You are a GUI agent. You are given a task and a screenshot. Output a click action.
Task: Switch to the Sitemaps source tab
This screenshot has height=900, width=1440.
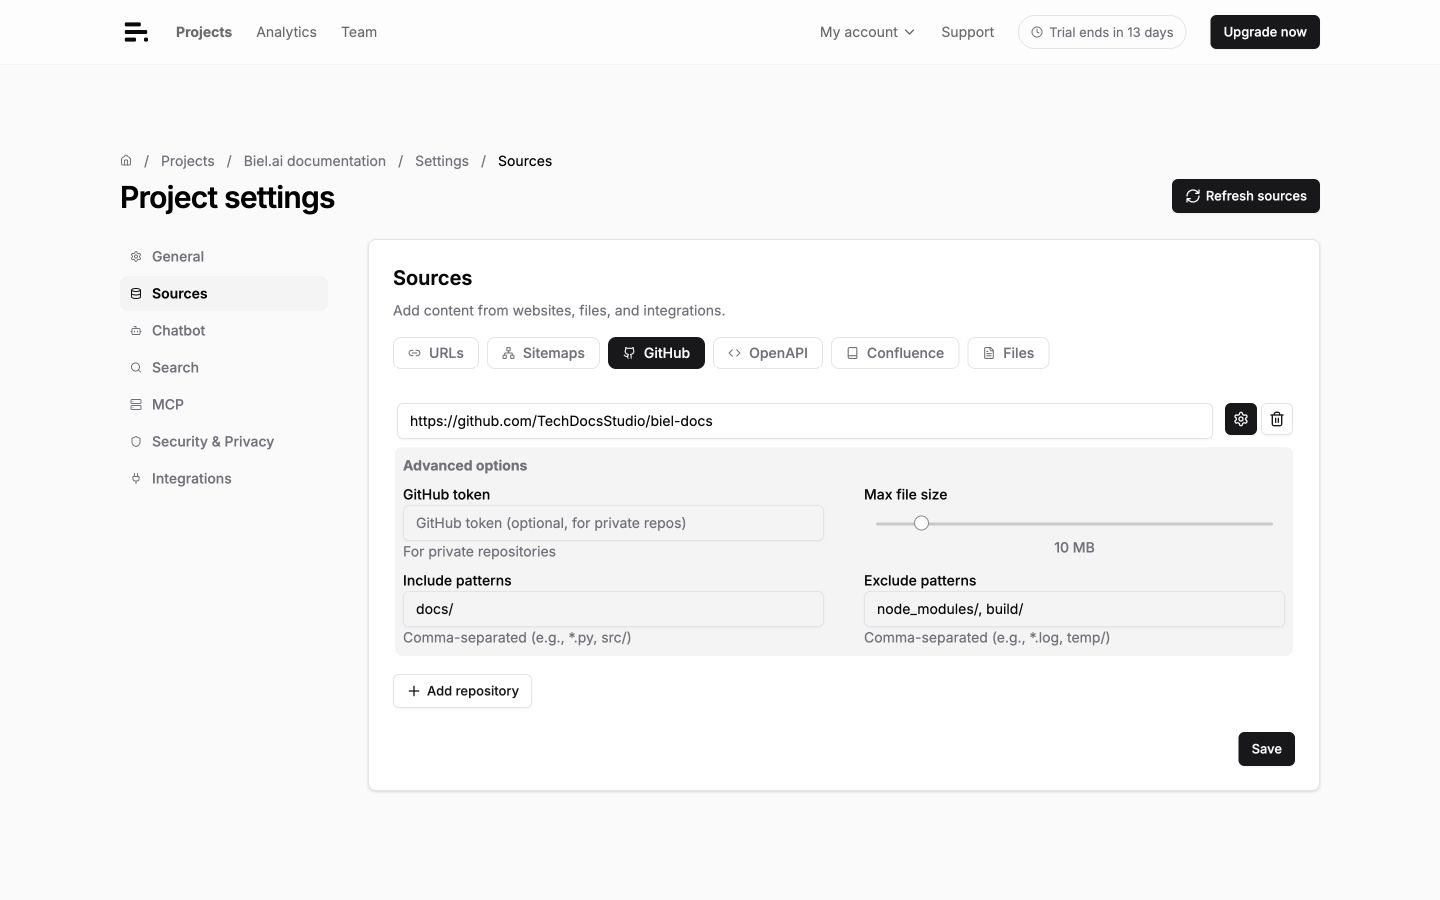tap(543, 353)
